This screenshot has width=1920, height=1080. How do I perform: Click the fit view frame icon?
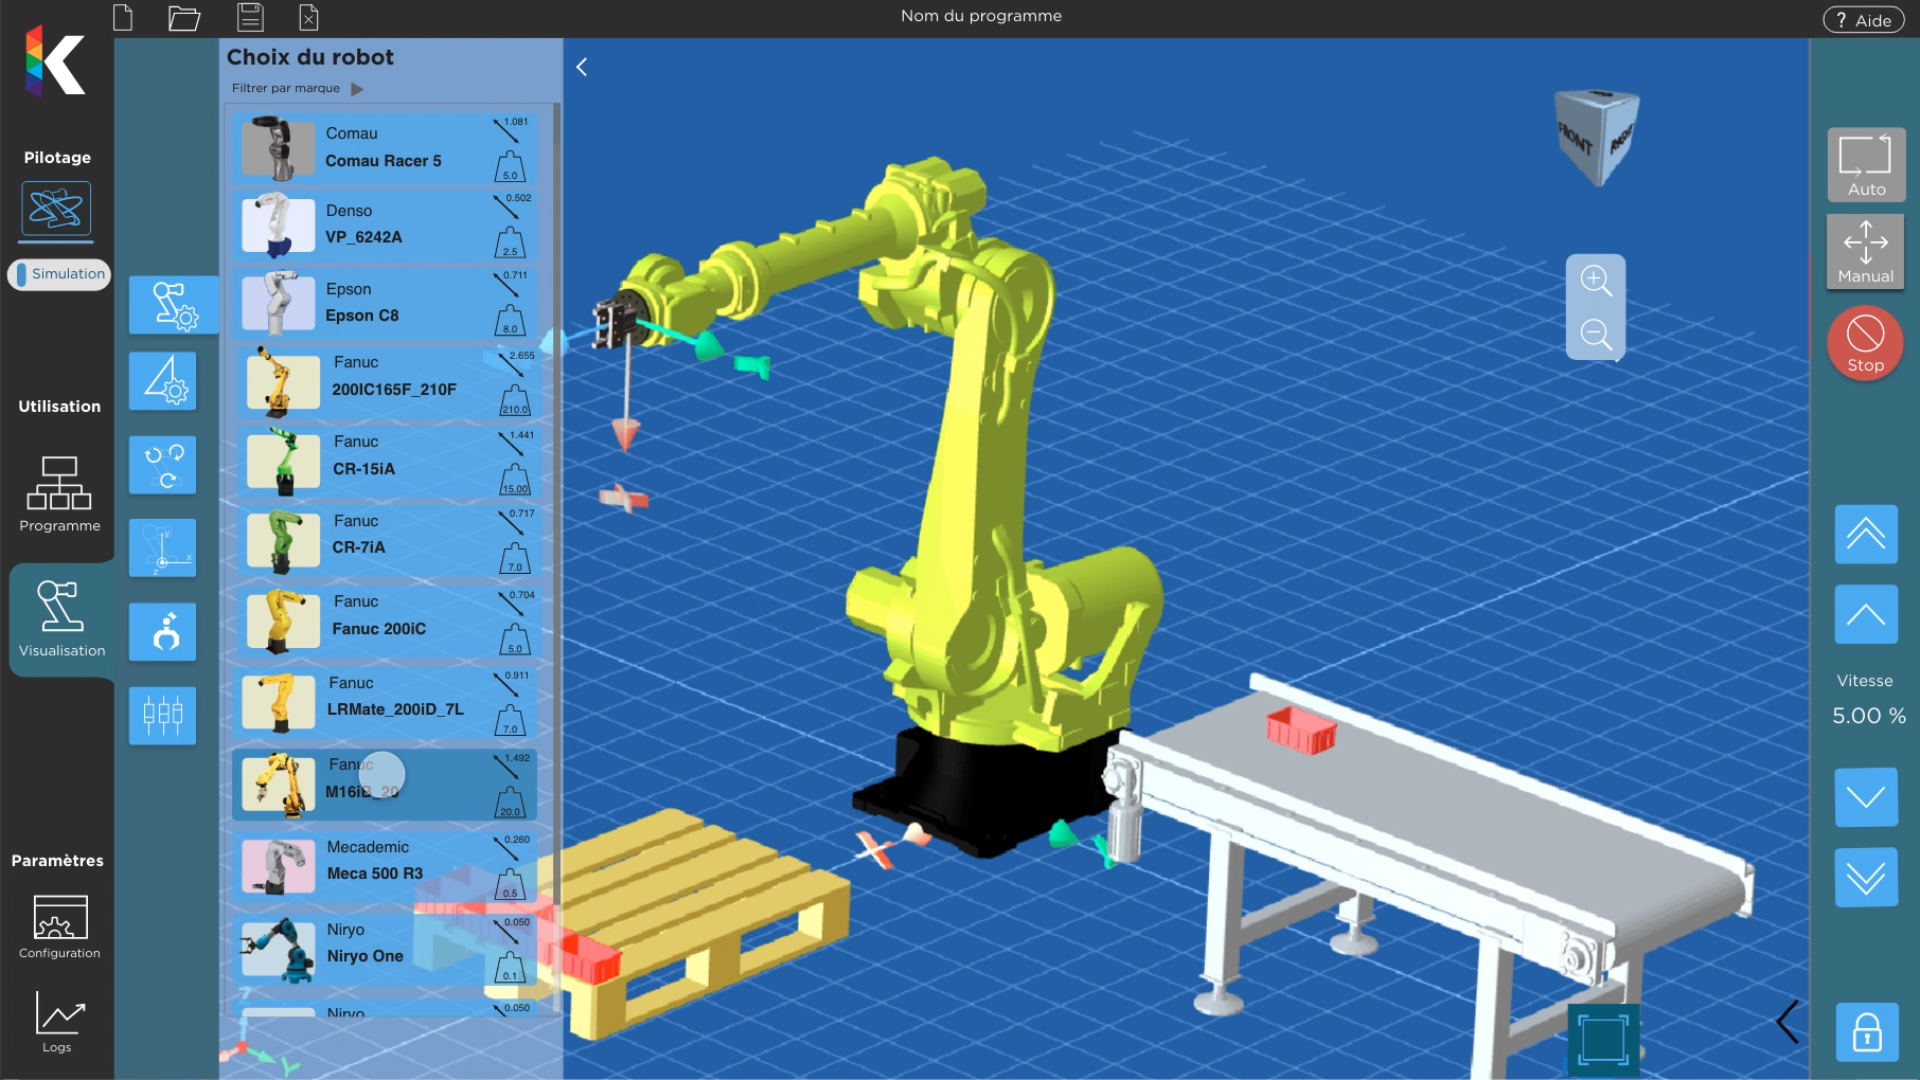(x=1603, y=1040)
